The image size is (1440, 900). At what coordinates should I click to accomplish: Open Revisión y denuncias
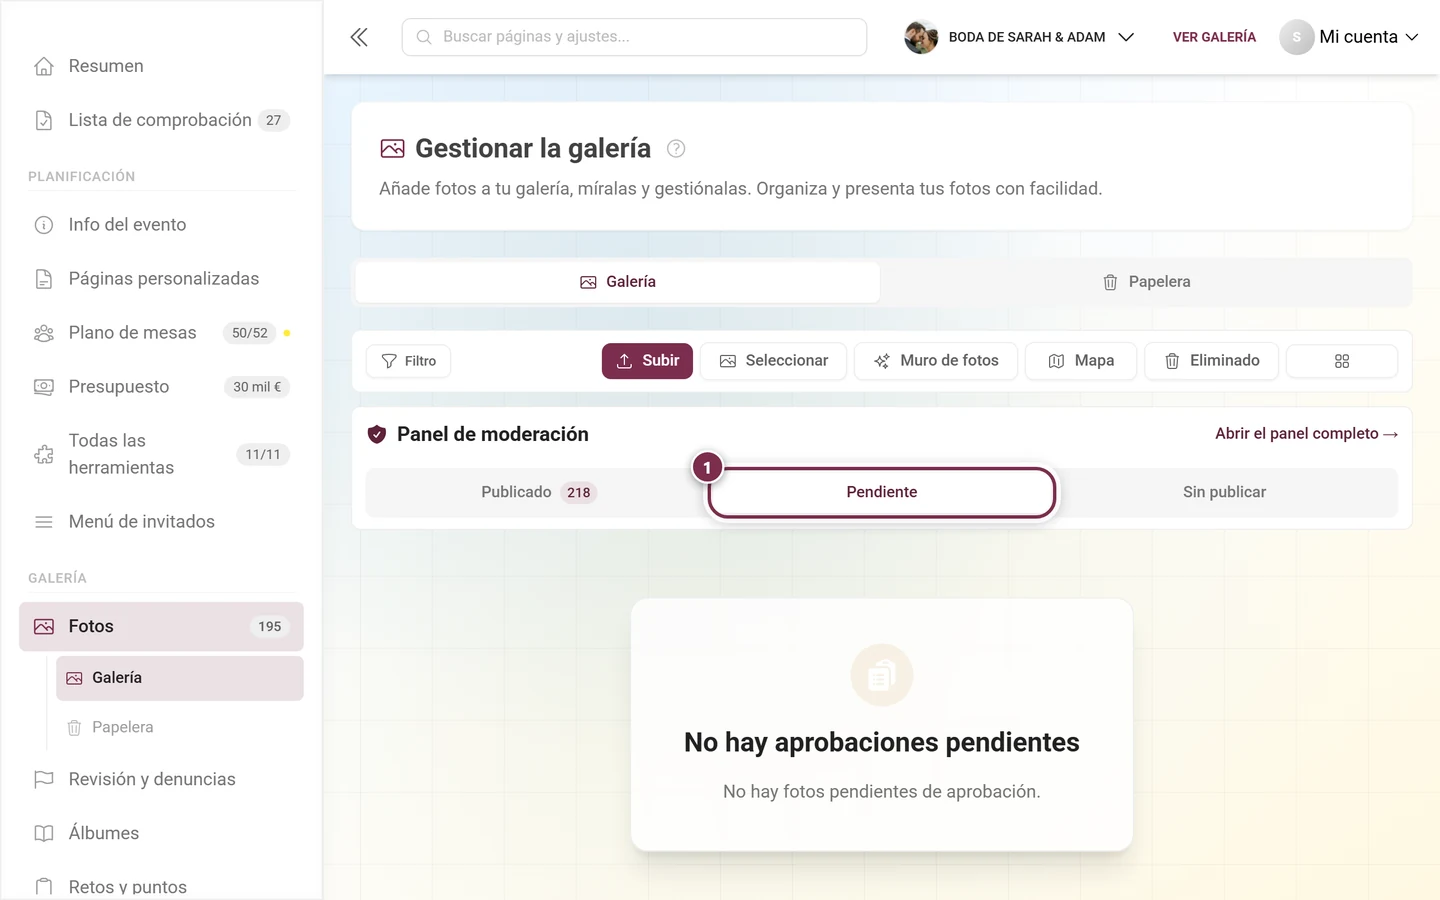pos(161,780)
